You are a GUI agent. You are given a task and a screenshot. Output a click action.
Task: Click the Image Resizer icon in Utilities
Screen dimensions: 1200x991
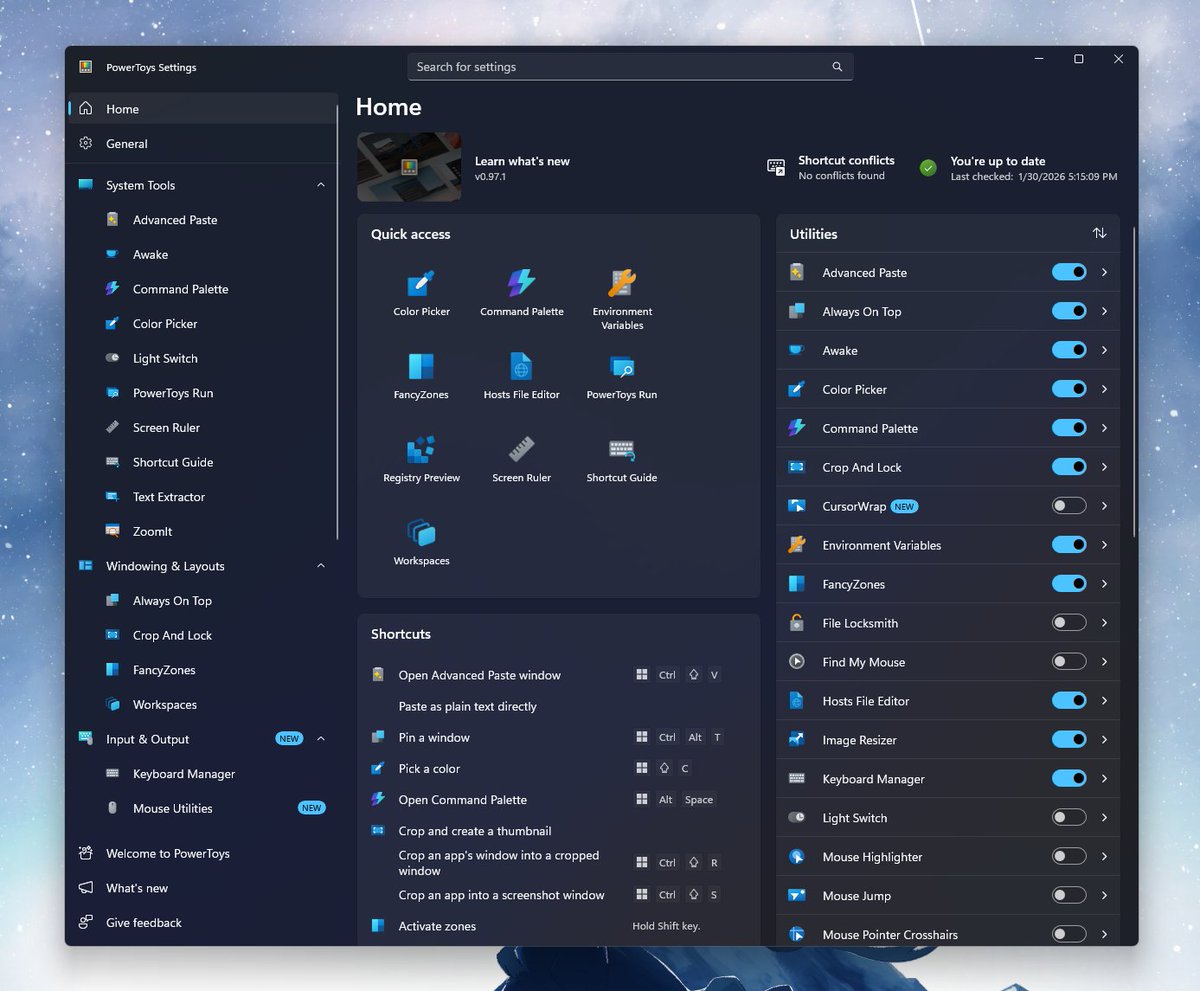[797, 740]
